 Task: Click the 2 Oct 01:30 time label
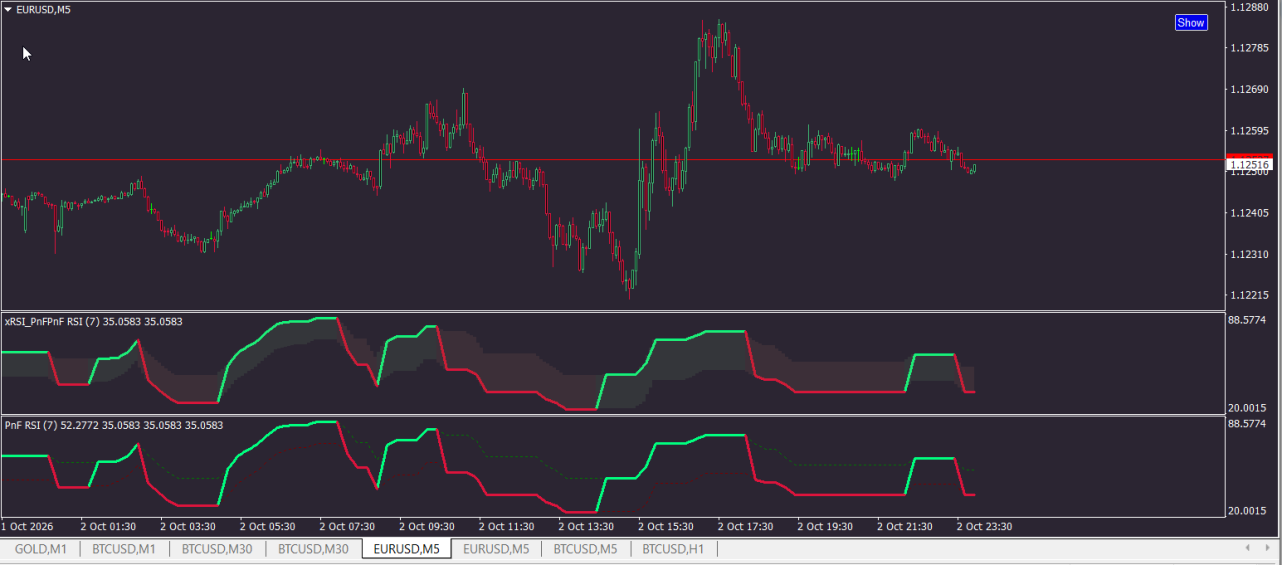tap(108, 526)
